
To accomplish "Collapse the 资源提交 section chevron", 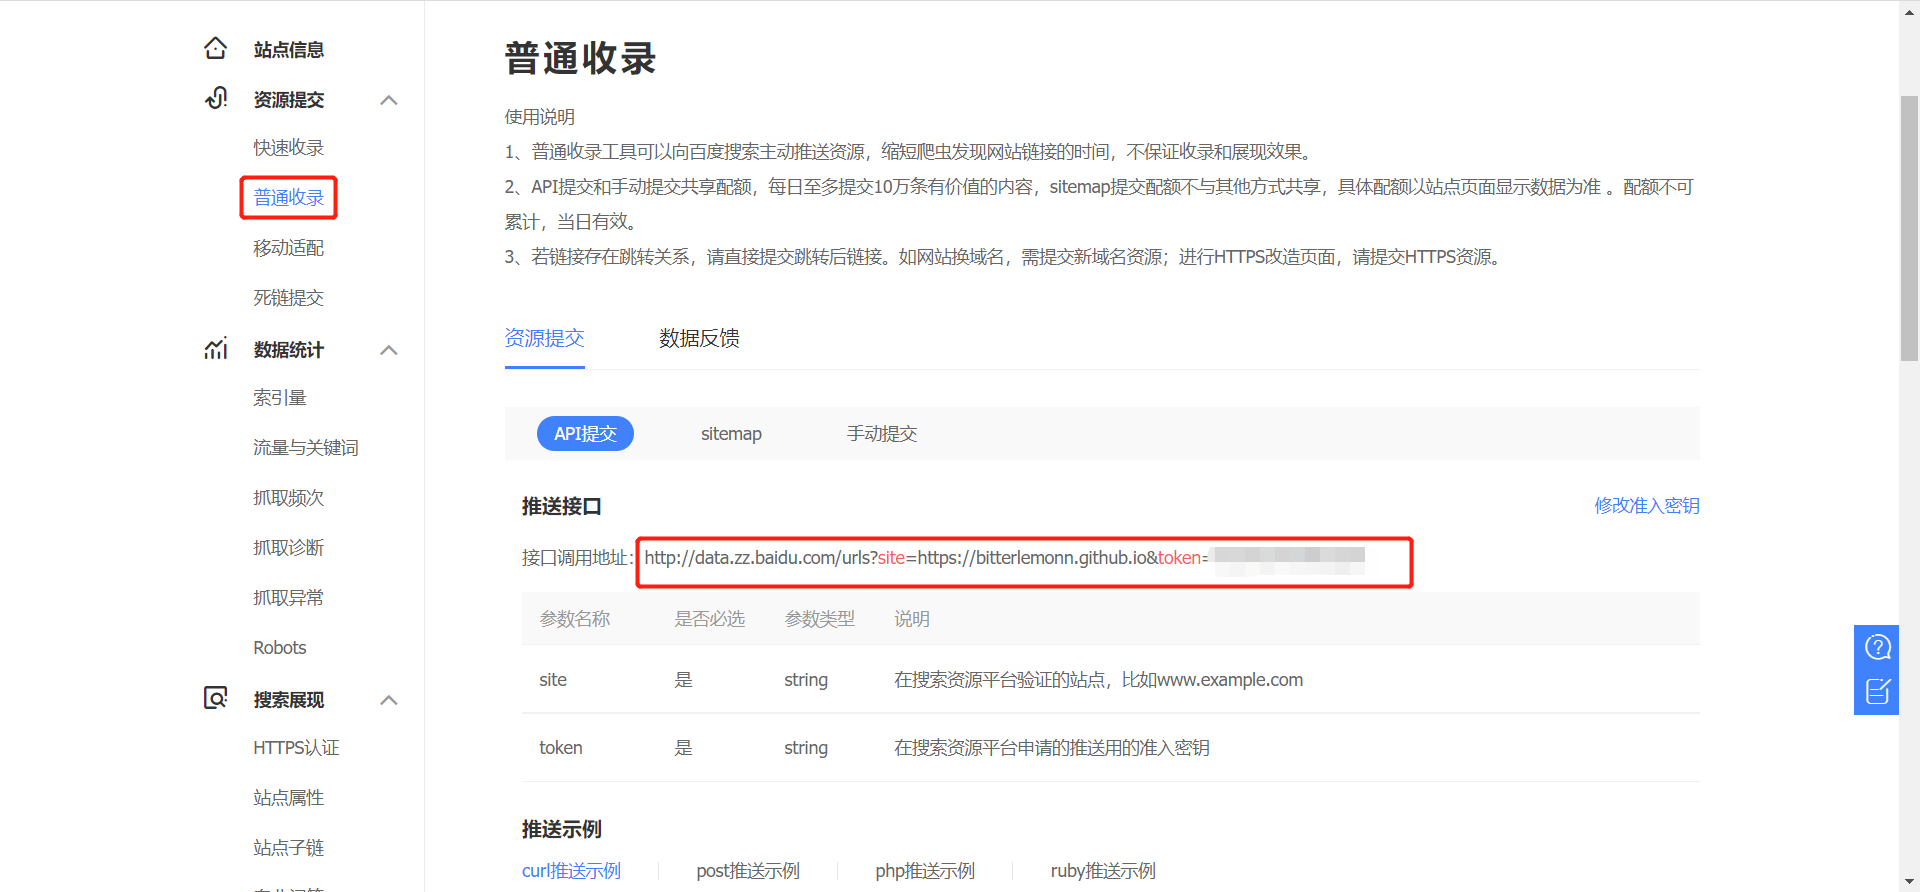I will (x=389, y=100).
